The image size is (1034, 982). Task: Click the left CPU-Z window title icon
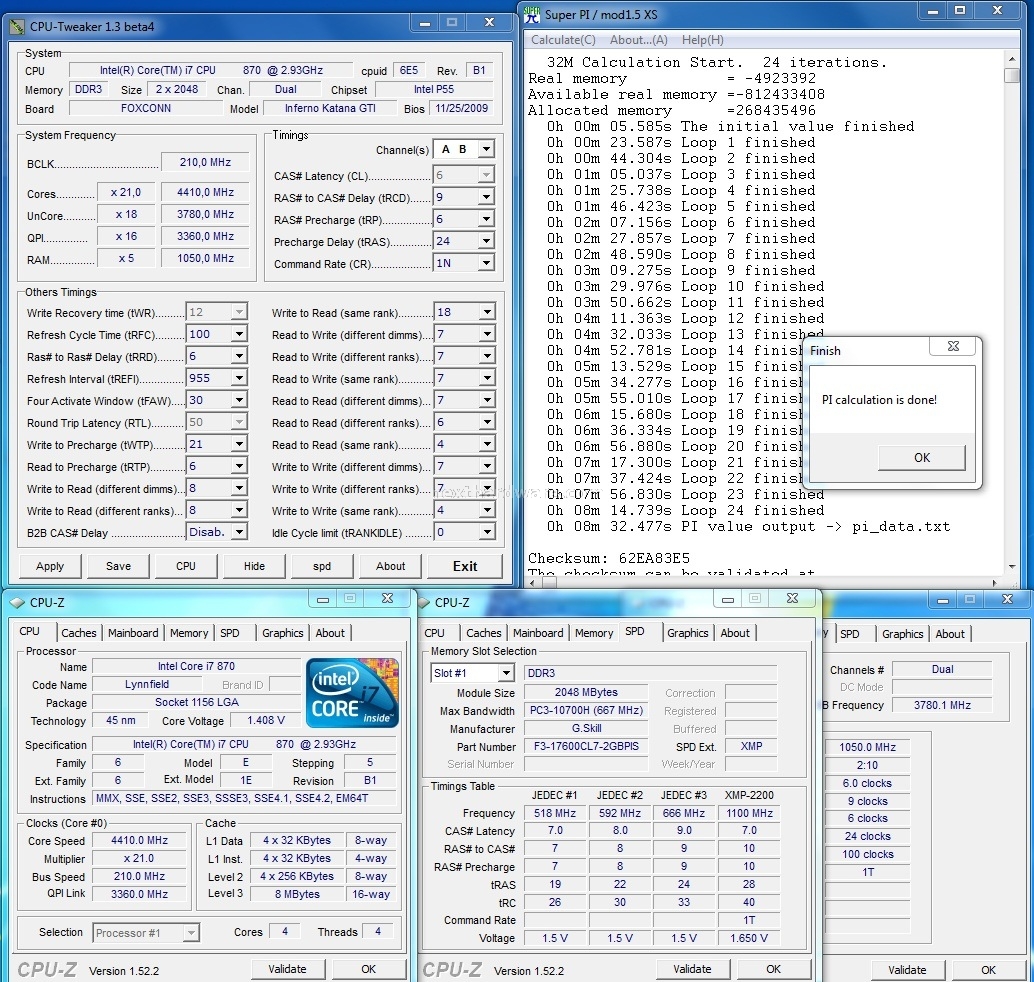[x=16, y=603]
